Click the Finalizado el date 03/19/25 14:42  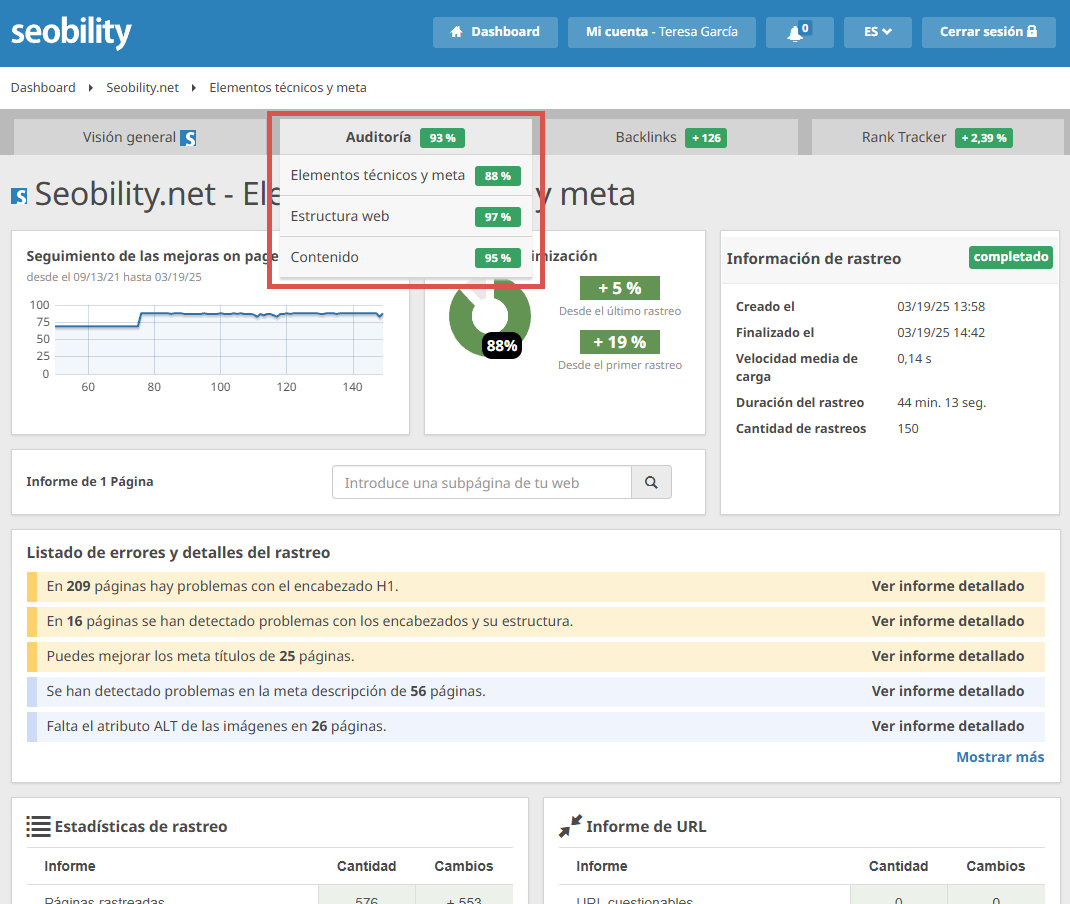coord(941,332)
